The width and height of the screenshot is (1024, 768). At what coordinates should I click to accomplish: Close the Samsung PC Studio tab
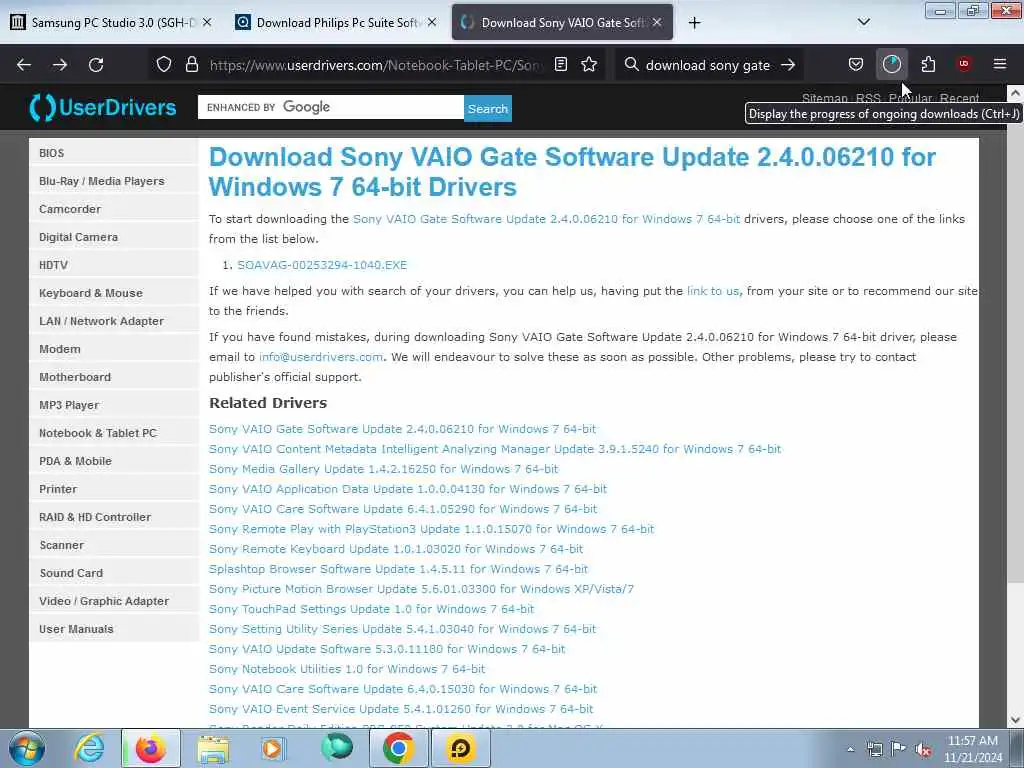click(207, 23)
